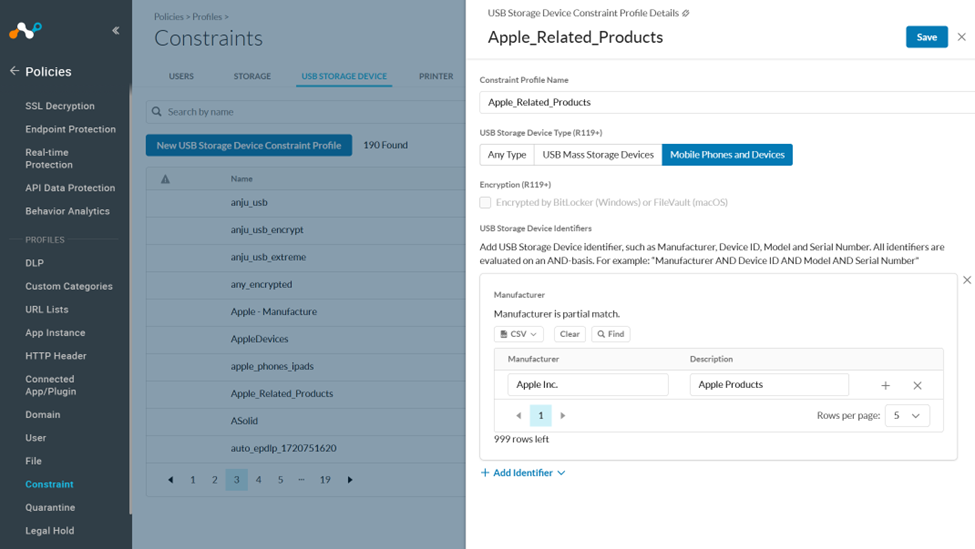The image size is (975, 549).
Task: Open the Storage tab
Action: 252,76
